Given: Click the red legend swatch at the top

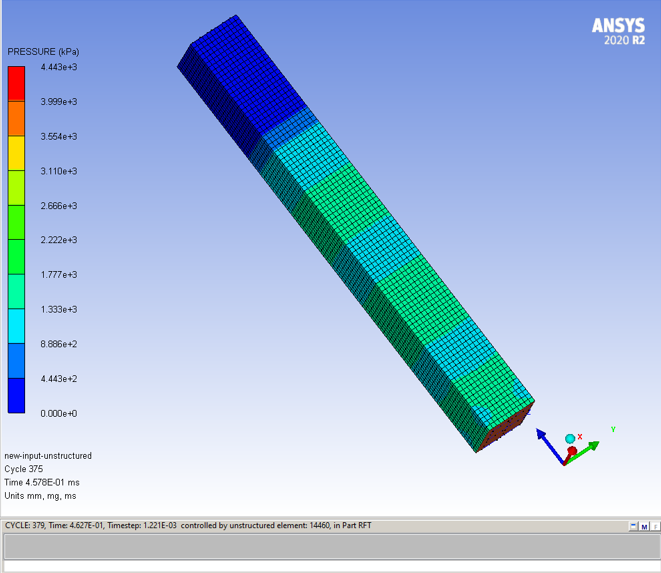Looking at the screenshot, I should point(16,83).
